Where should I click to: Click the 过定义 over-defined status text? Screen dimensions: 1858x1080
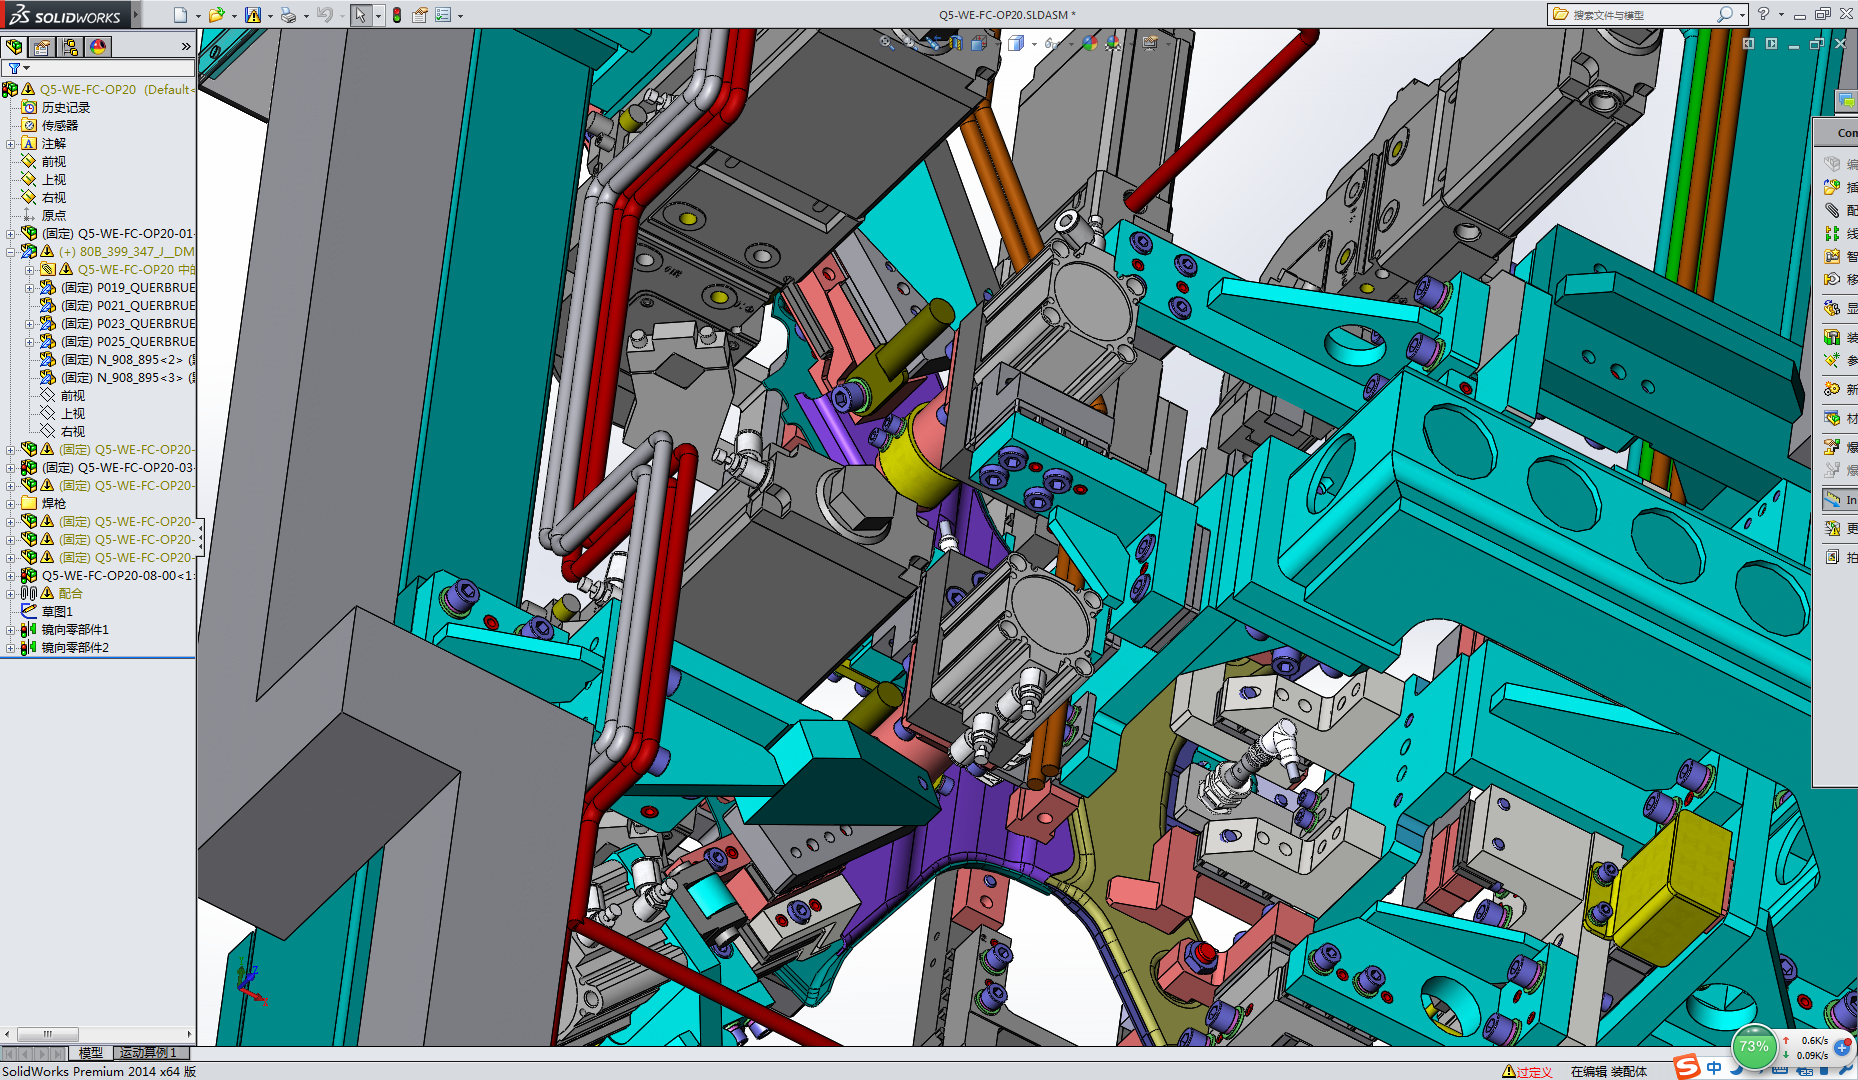1534,1072
